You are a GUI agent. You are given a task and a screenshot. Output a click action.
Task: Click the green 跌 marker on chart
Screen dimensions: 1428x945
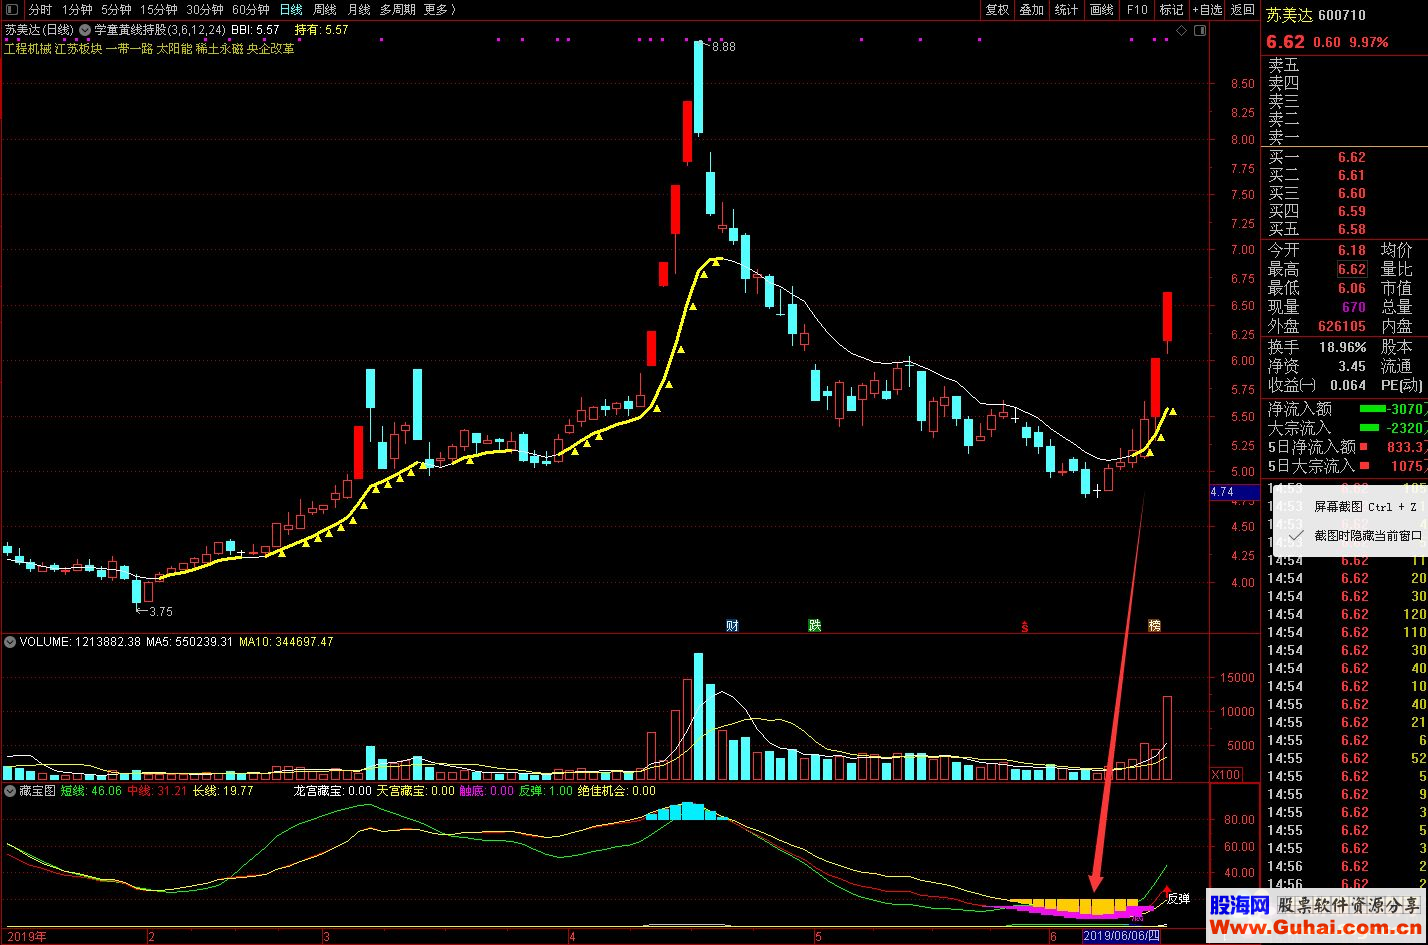(815, 626)
